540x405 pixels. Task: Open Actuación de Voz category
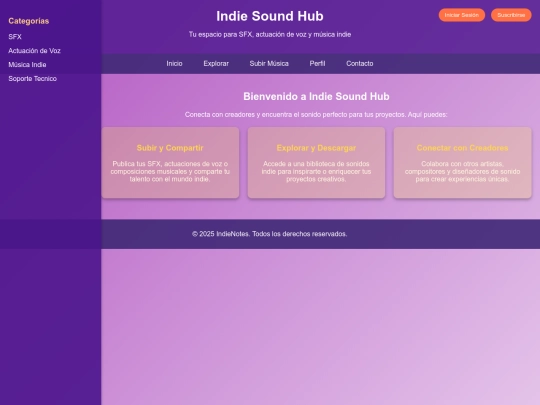pos(34,51)
